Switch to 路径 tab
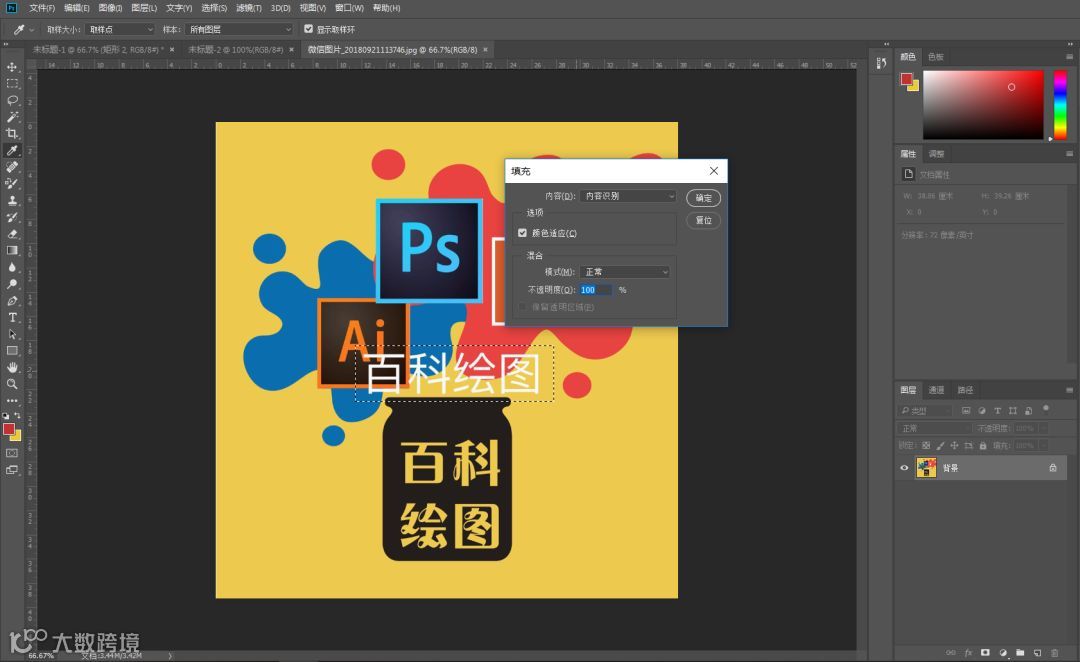1080x662 pixels. click(x=965, y=390)
